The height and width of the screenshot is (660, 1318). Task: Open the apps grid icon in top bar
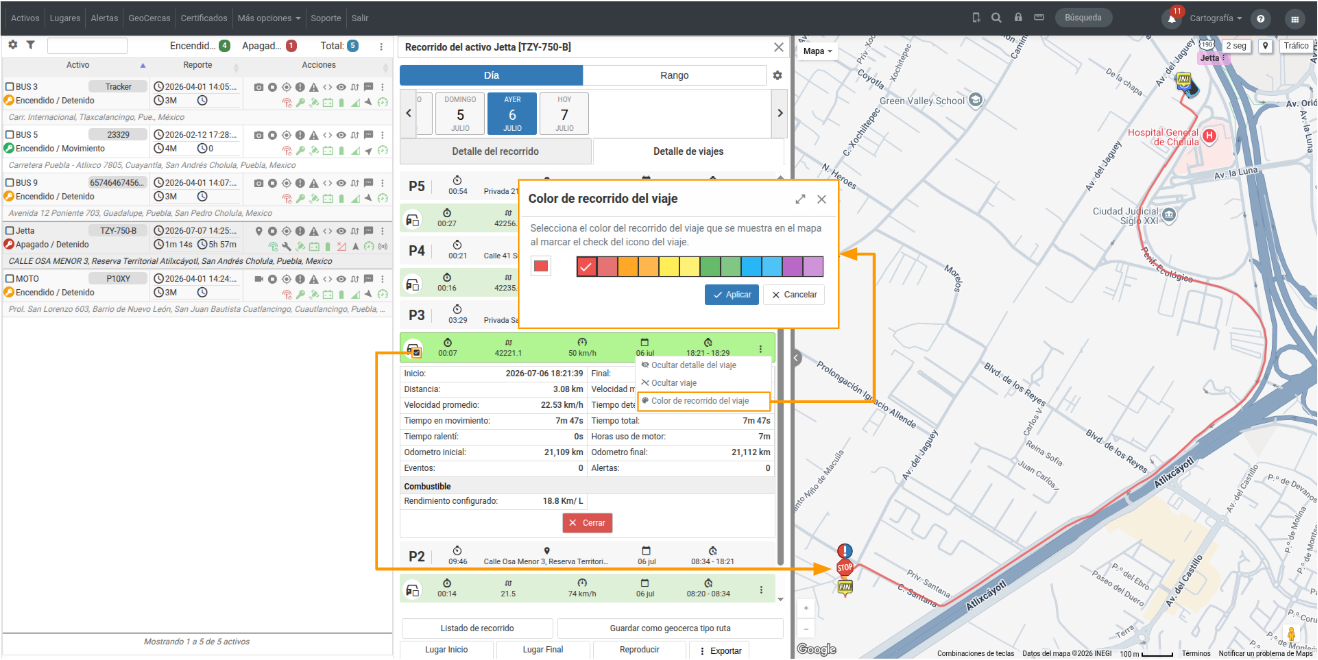[x=1295, y=18]
